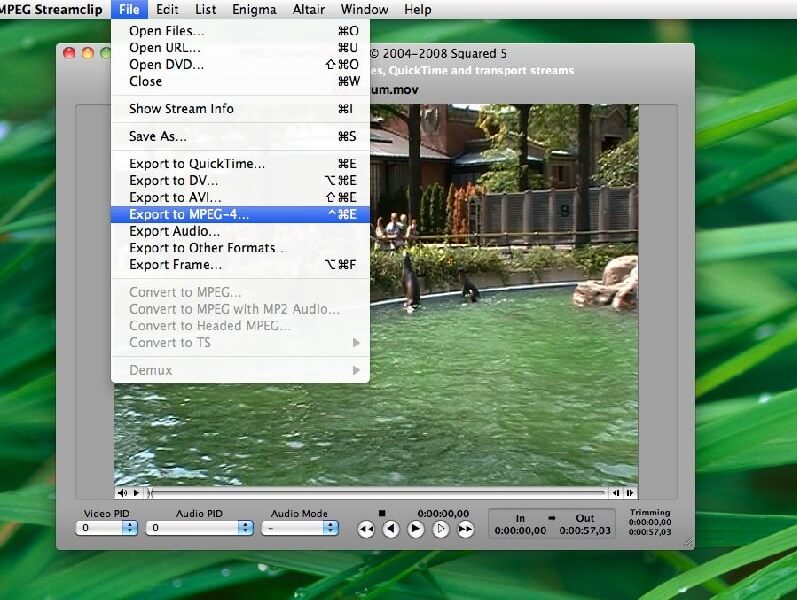Click the stop square icon
The image size is (797, 600).
[x=381, y=513]
